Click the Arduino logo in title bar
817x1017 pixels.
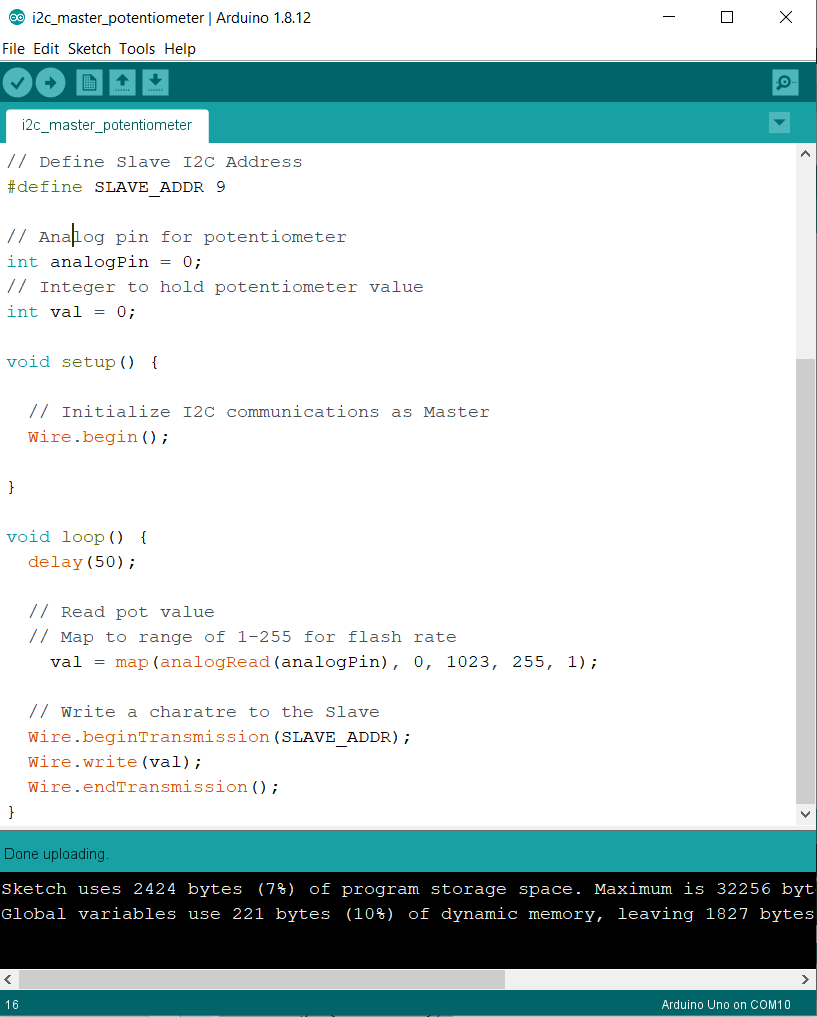coord(16,18)
